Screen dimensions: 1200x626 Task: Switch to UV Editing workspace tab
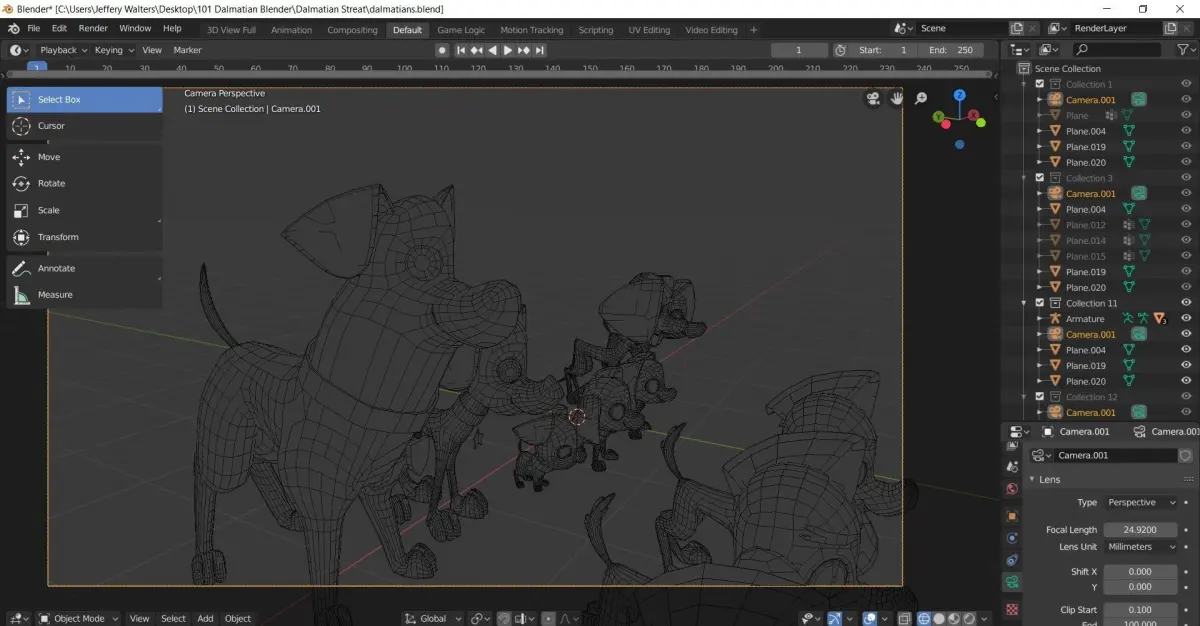649,30
